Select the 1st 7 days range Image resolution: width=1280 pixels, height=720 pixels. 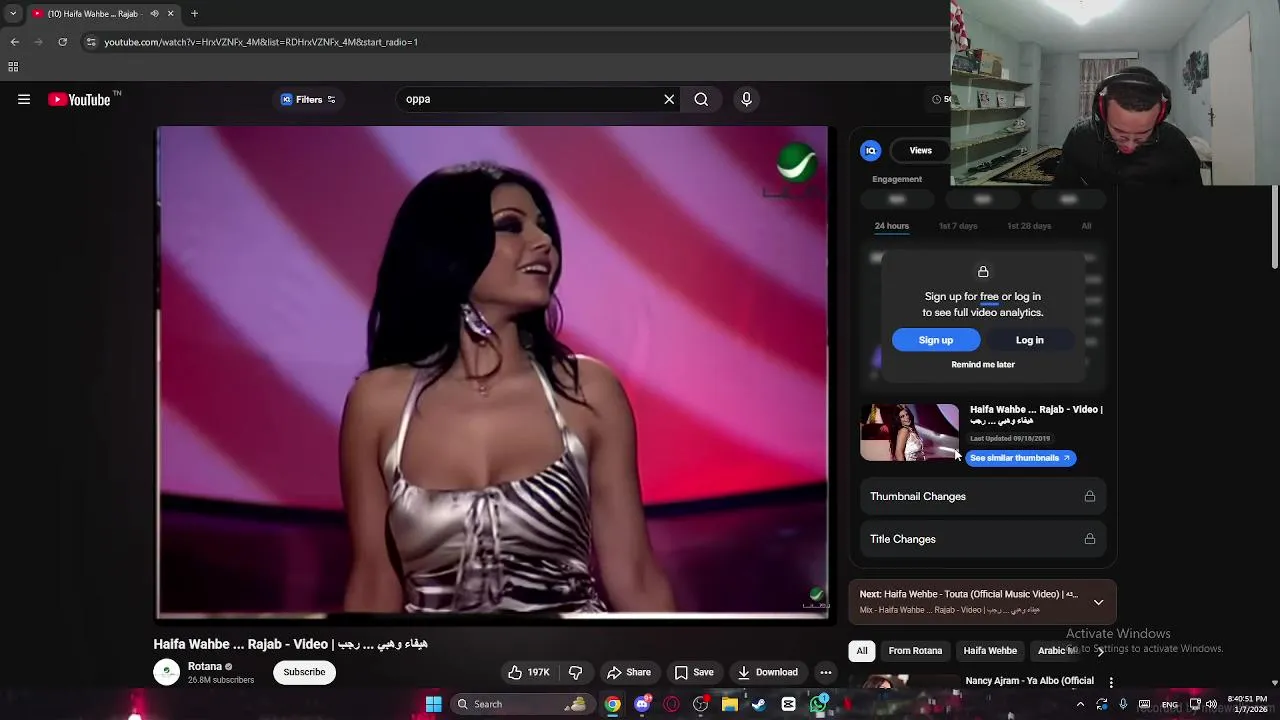(x=958, y=226)
